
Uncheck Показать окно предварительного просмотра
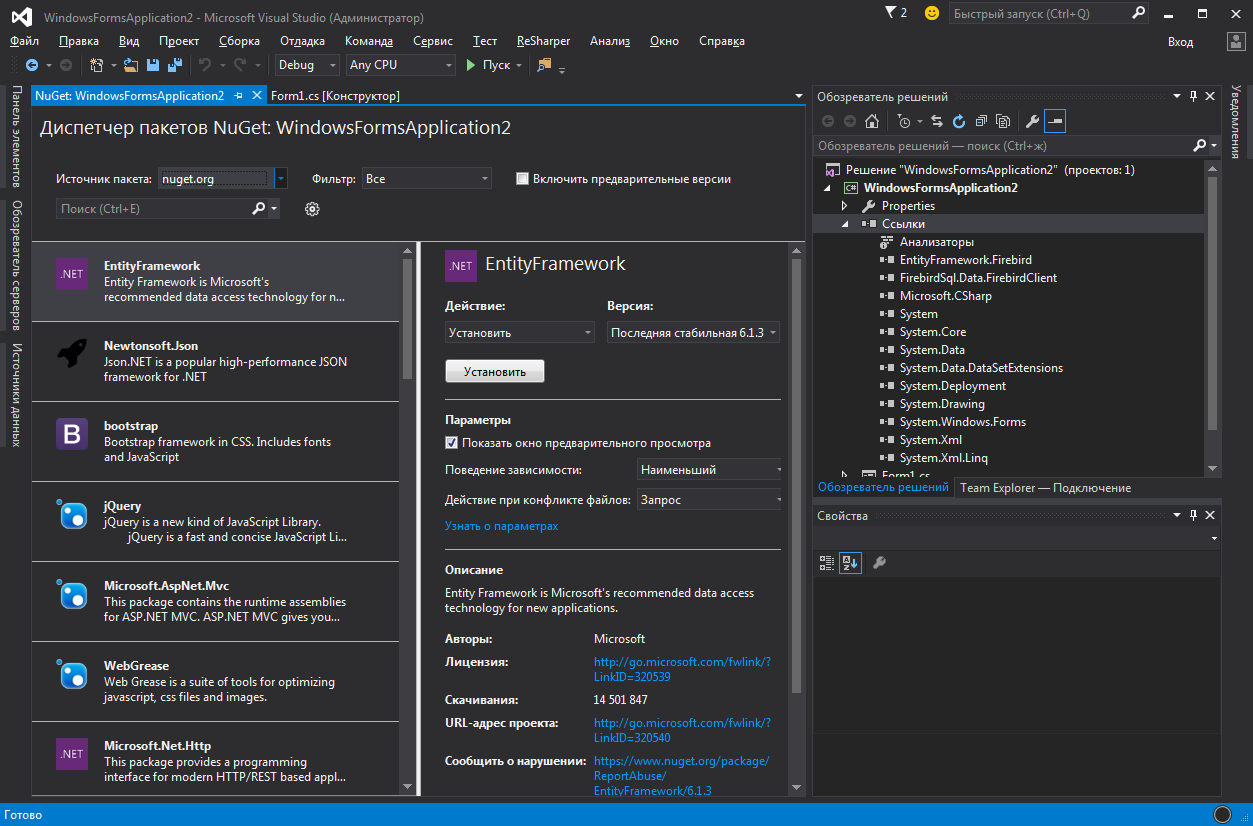(451, 441)
